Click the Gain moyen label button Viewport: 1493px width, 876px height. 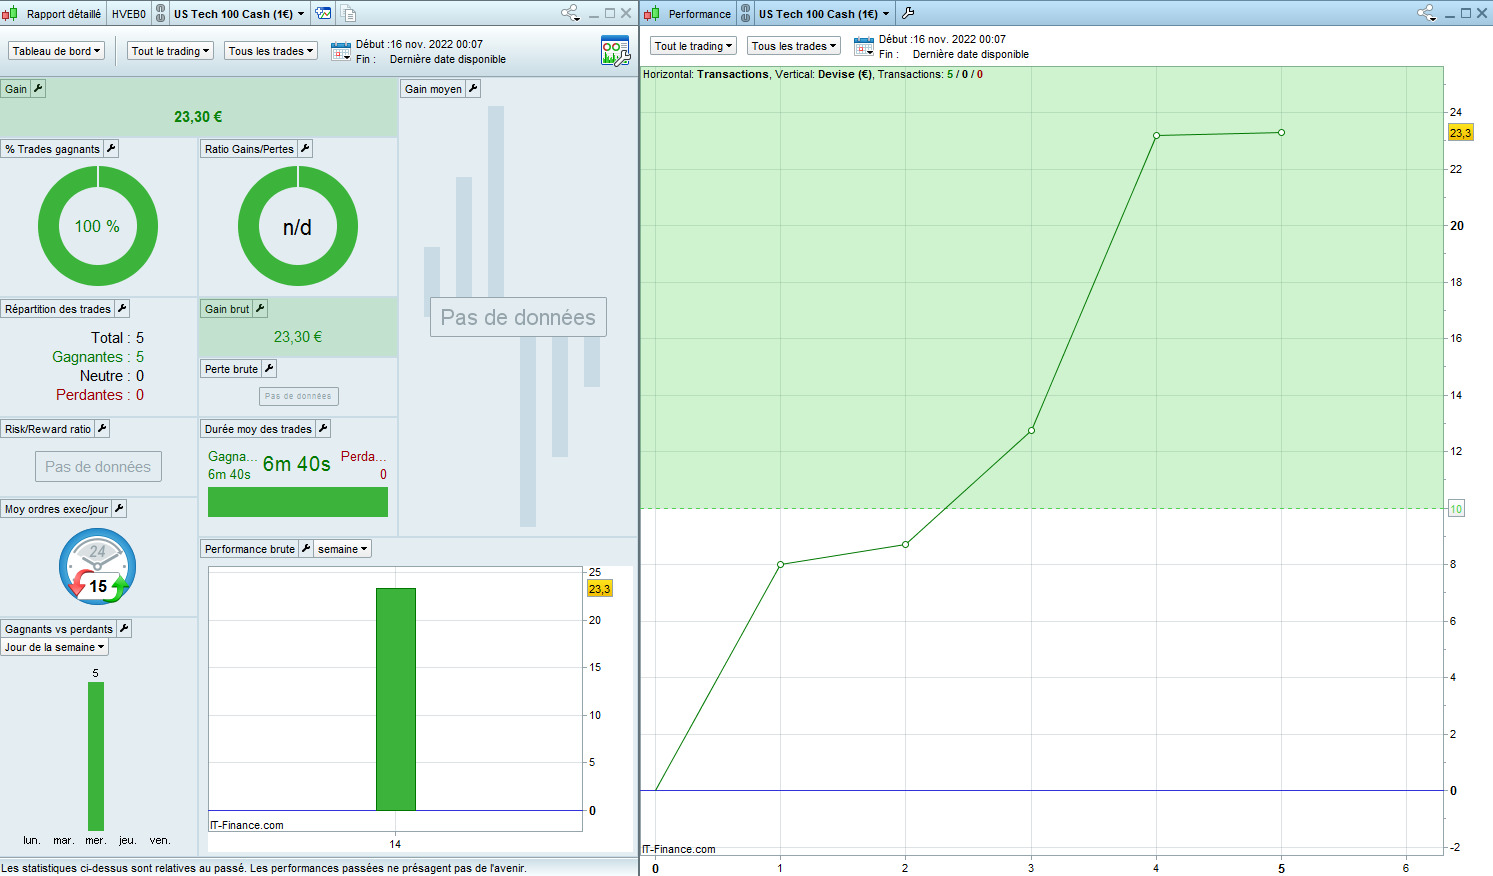point(433,89)
